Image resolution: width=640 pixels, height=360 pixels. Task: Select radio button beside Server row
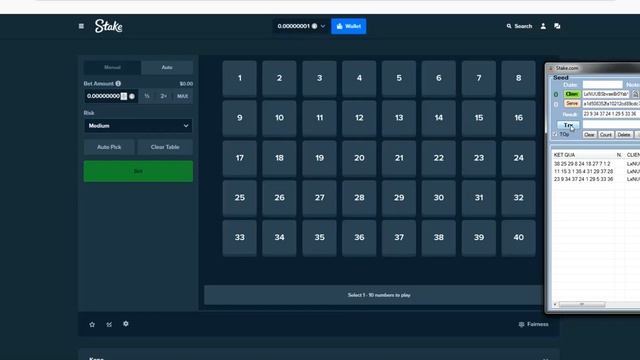[x=556, y=104]
